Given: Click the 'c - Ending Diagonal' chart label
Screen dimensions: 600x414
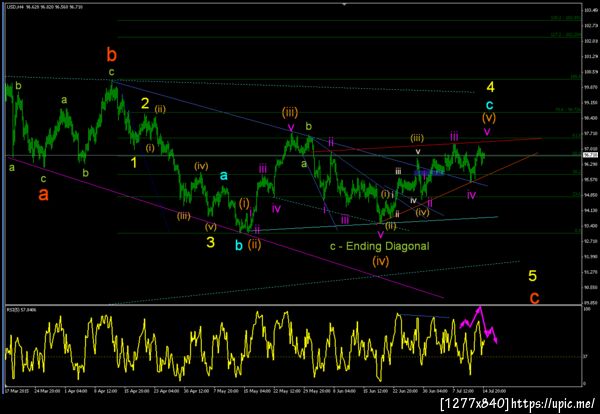Looking at the screenshot, I should click(x=380, y=246).
